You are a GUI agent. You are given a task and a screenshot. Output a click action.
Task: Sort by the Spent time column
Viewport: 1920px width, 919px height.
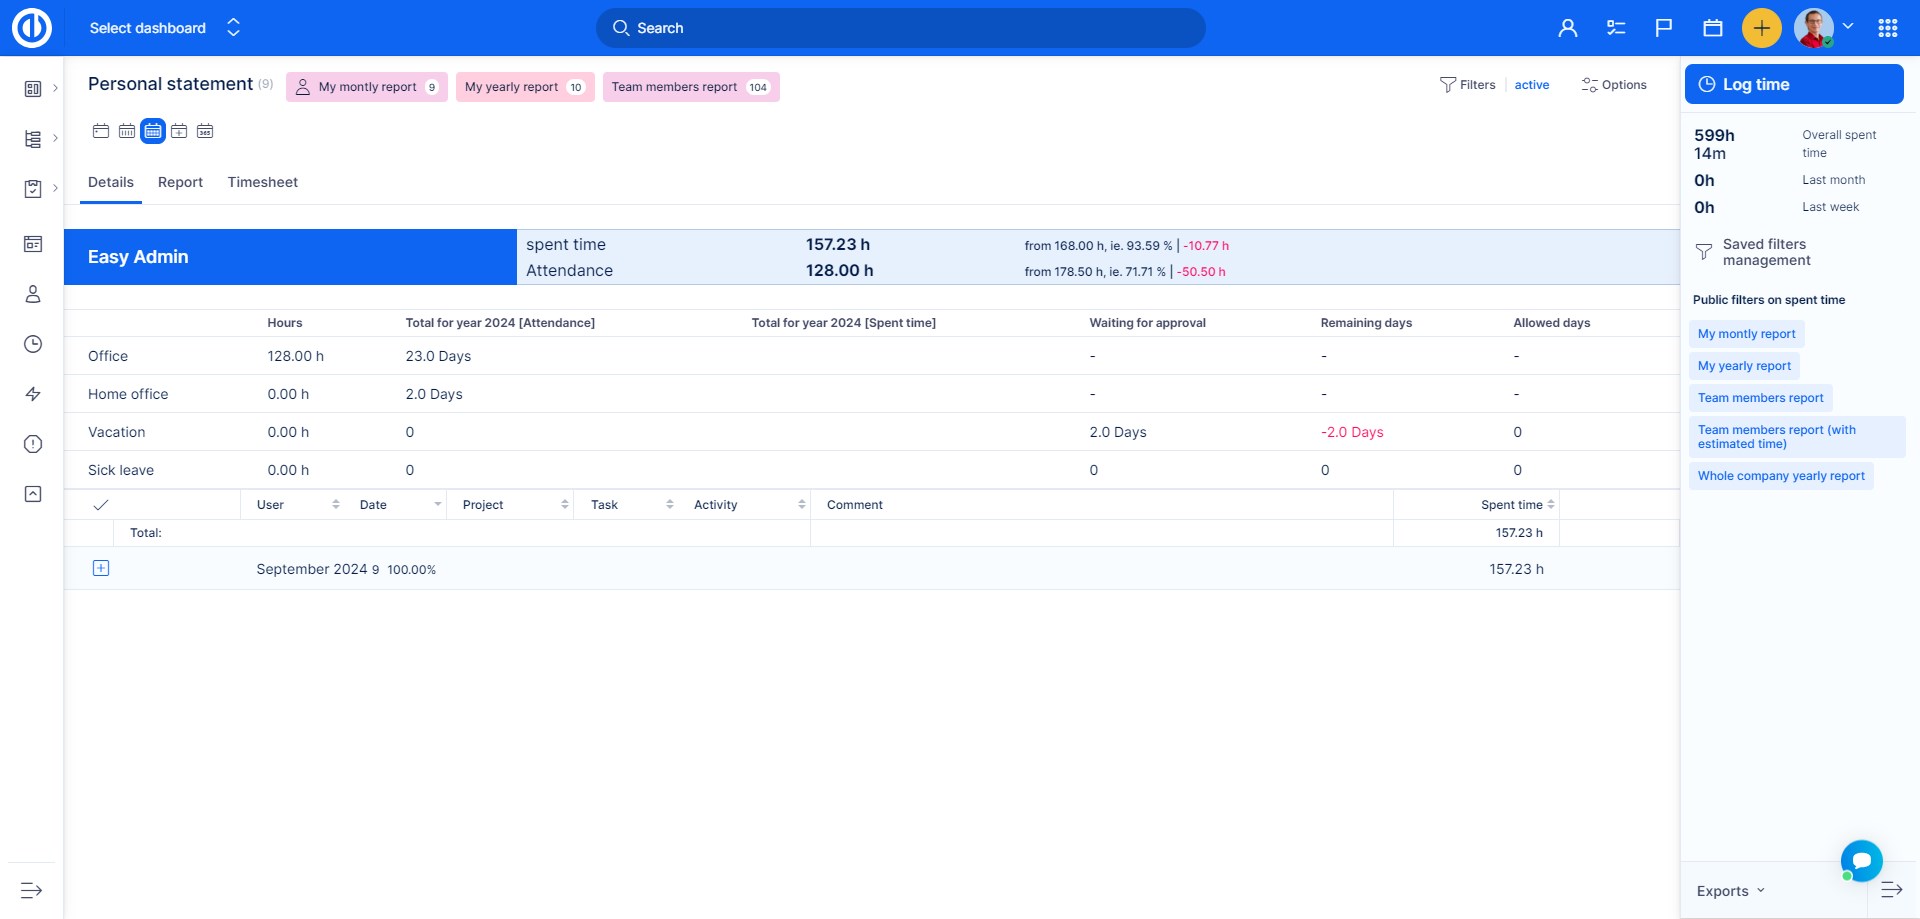(1511, 505)
